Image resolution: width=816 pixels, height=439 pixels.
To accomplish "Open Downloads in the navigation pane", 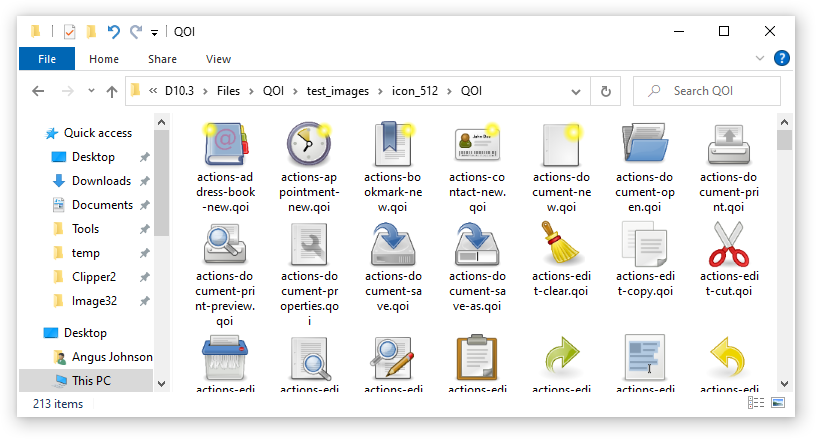I will coord(101,181).
